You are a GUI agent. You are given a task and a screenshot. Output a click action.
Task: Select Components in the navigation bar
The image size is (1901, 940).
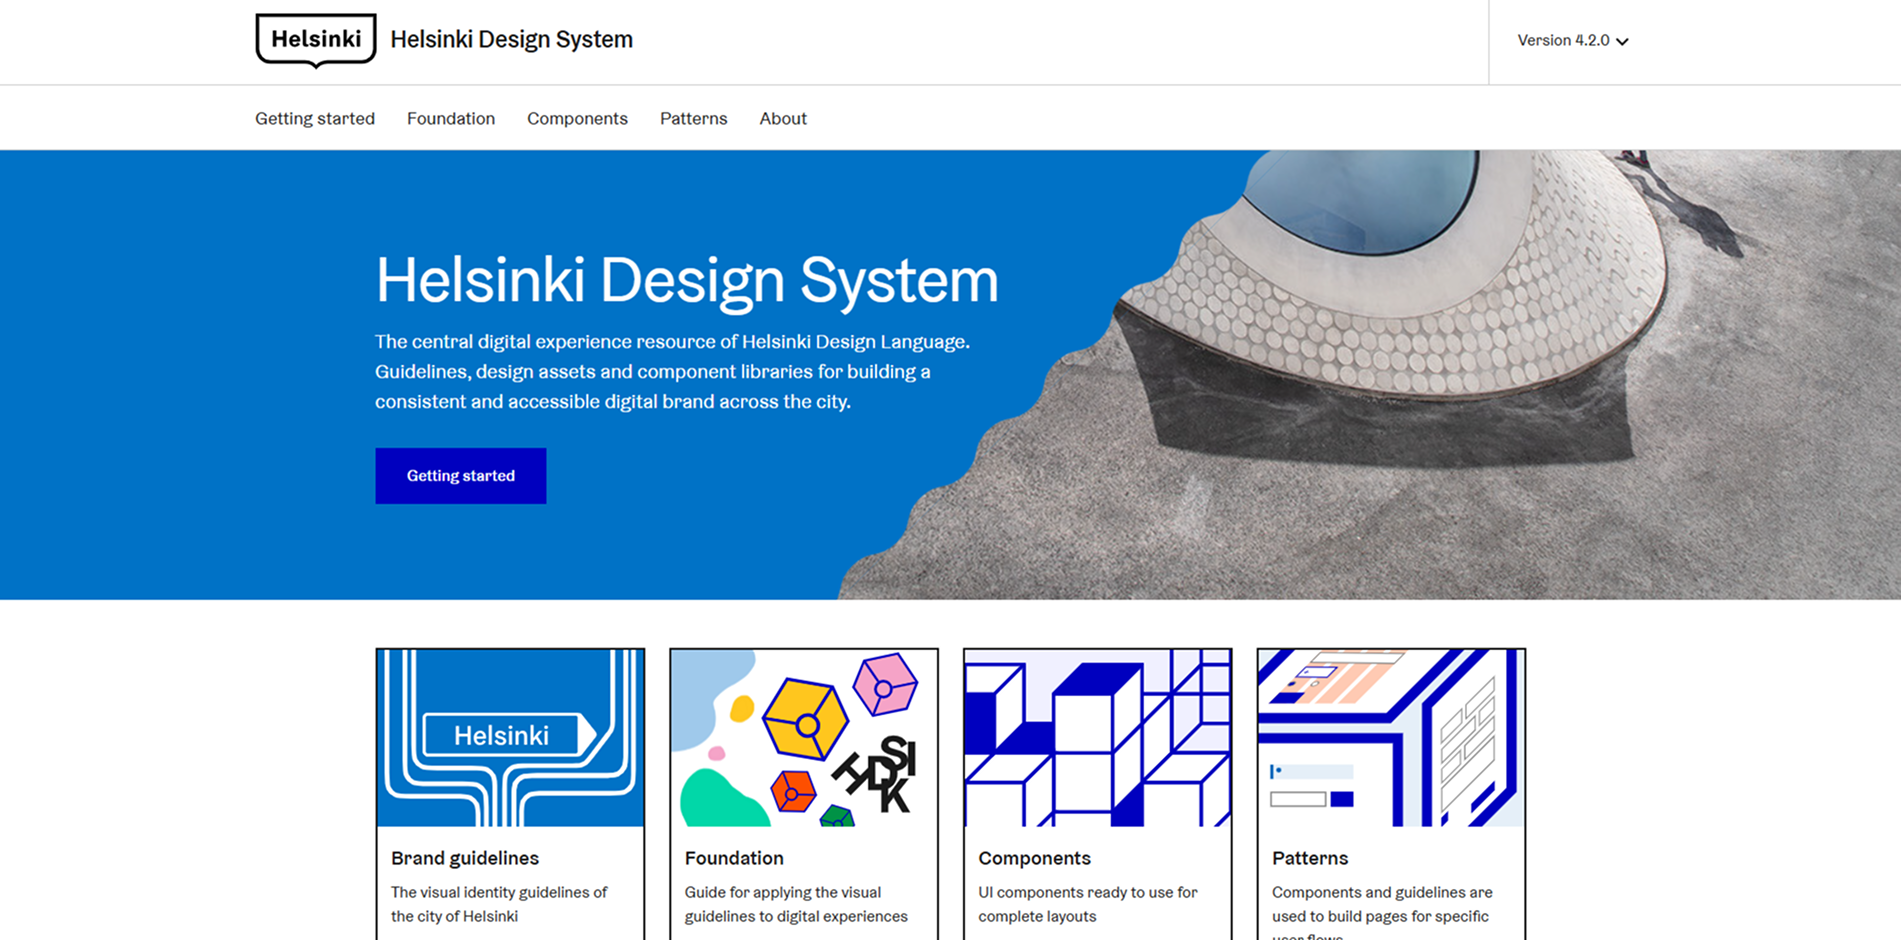point(577,118)
